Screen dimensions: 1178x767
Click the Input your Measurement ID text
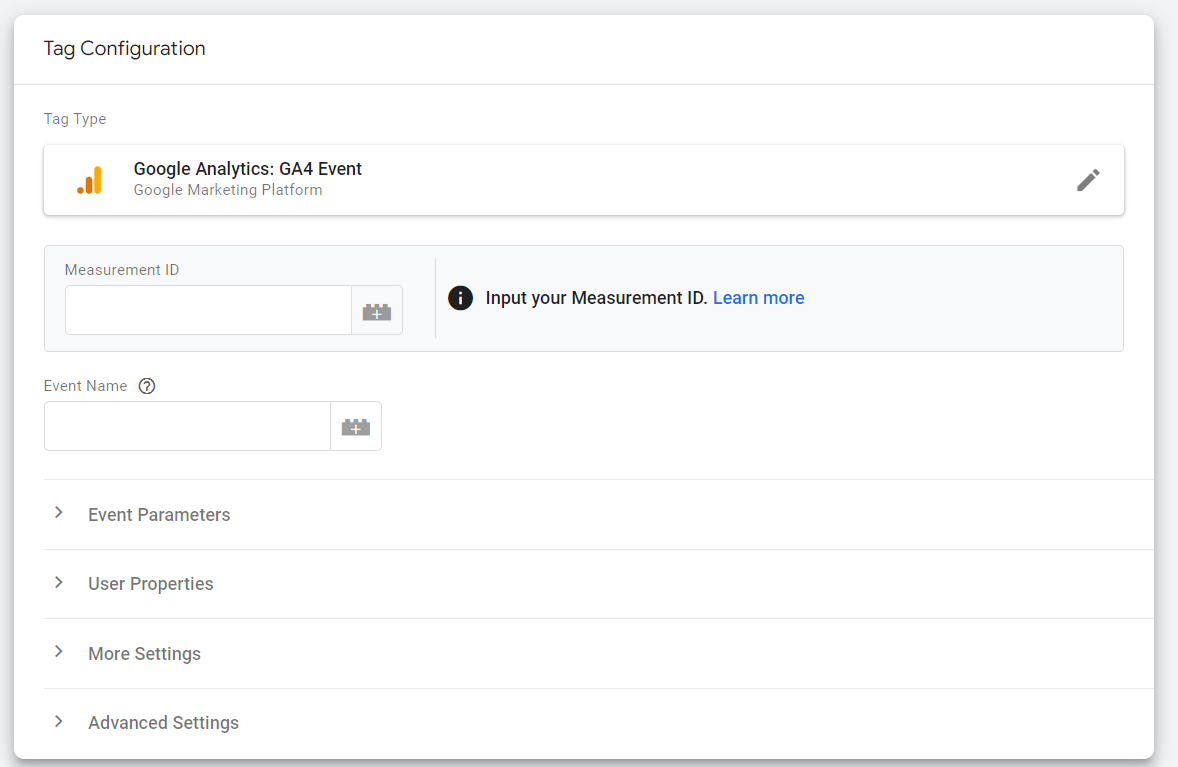(597, 298)
